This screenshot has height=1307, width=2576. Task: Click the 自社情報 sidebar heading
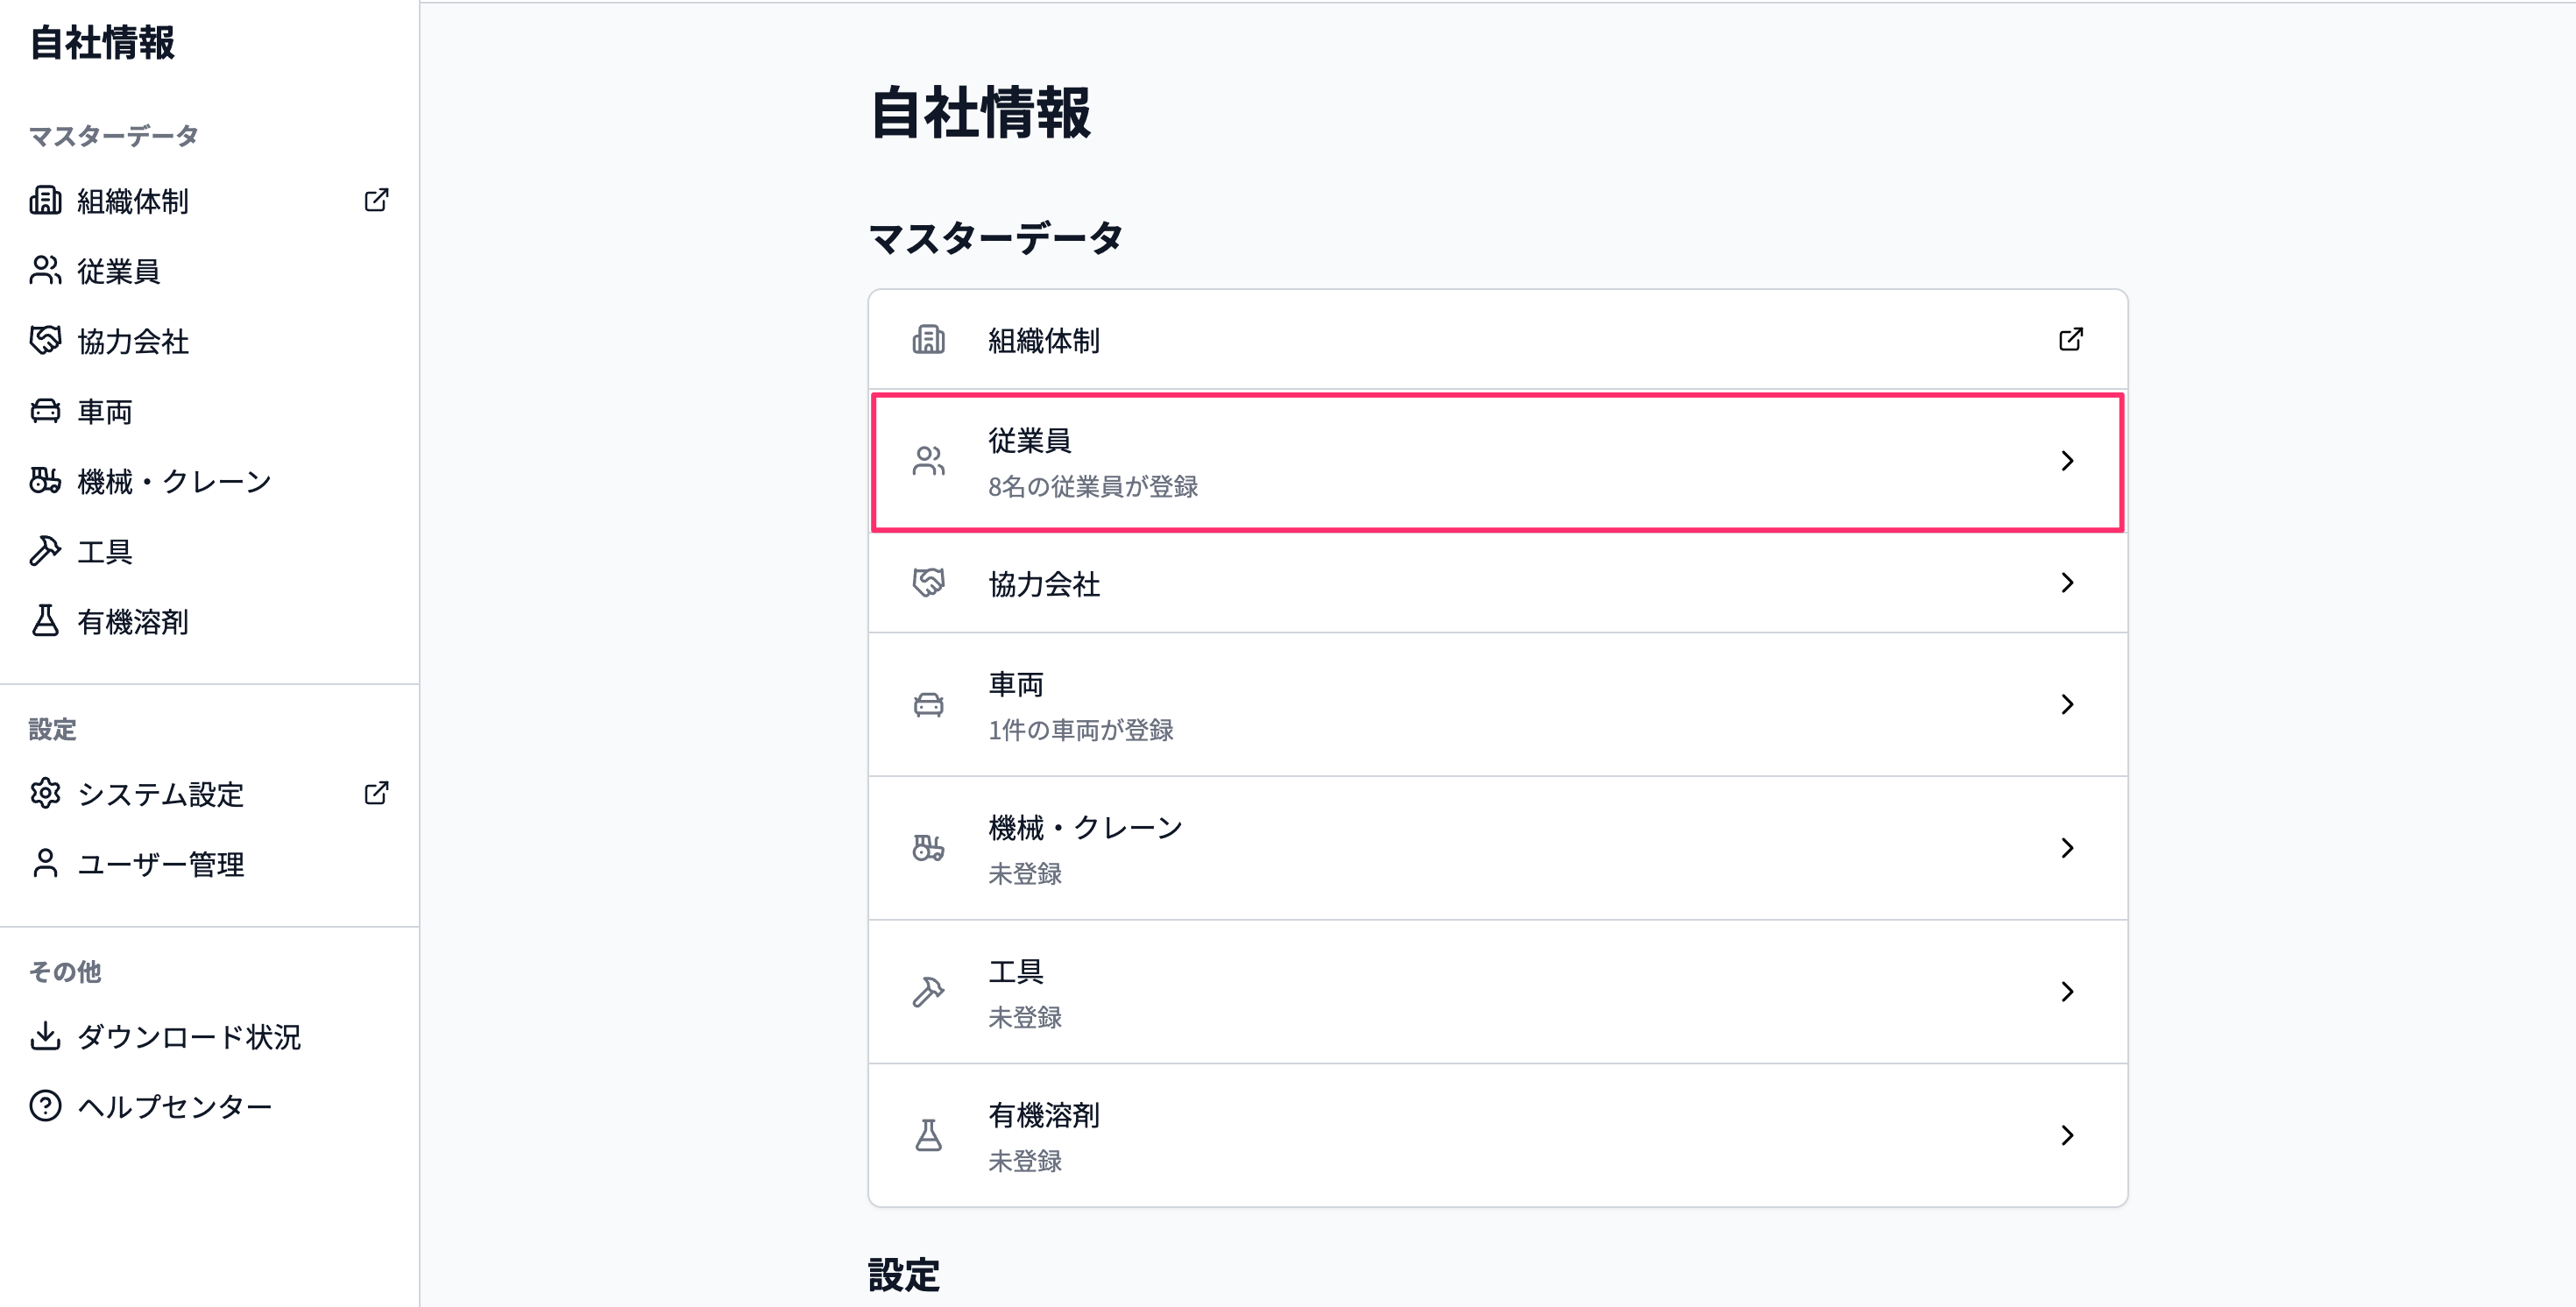click(102, 43)
